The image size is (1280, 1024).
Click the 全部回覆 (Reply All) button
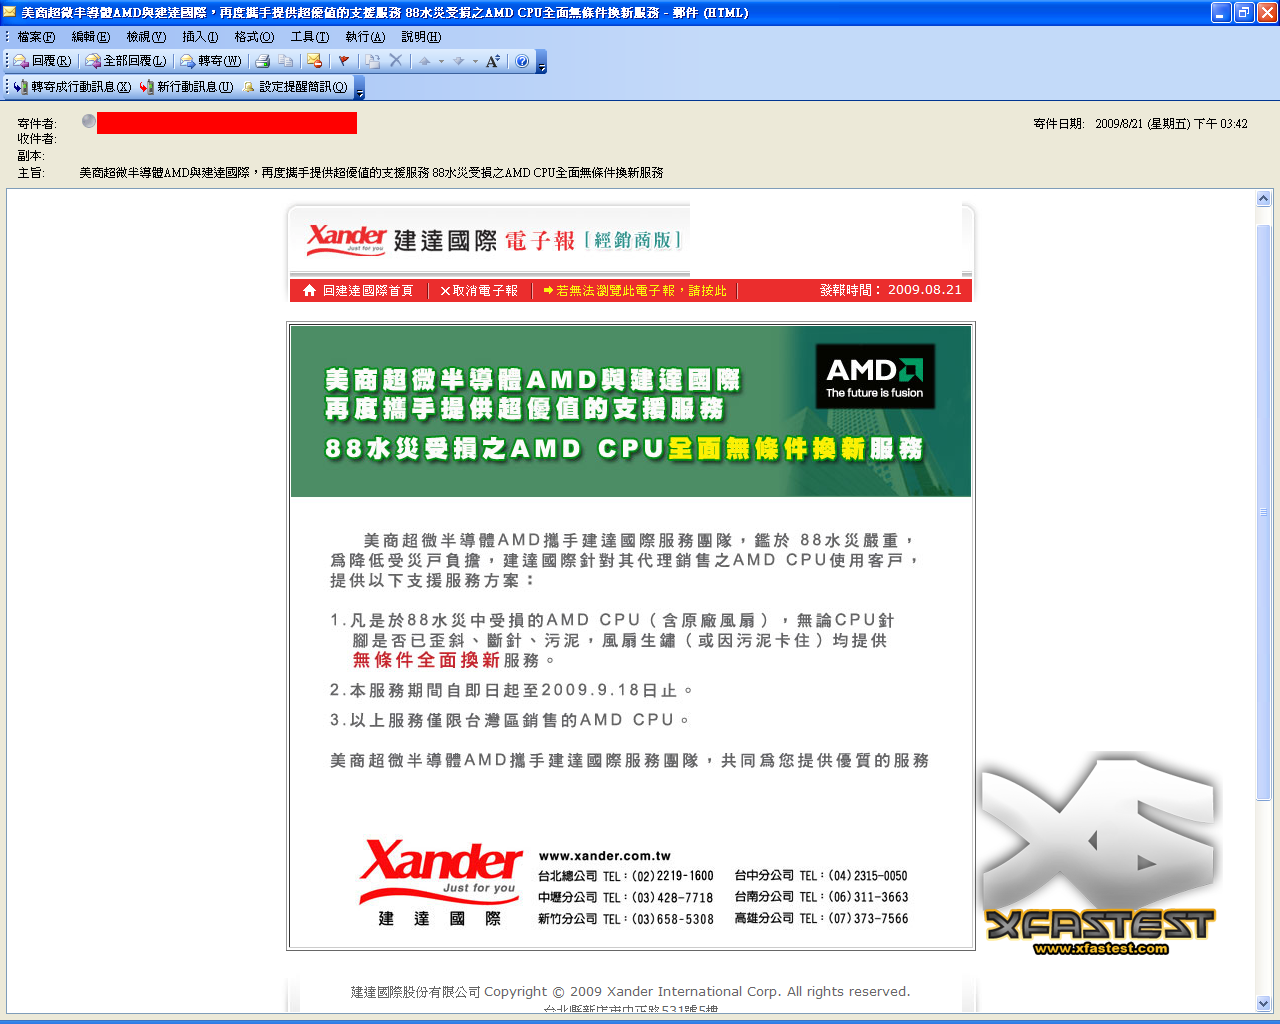tap(126, 61)
